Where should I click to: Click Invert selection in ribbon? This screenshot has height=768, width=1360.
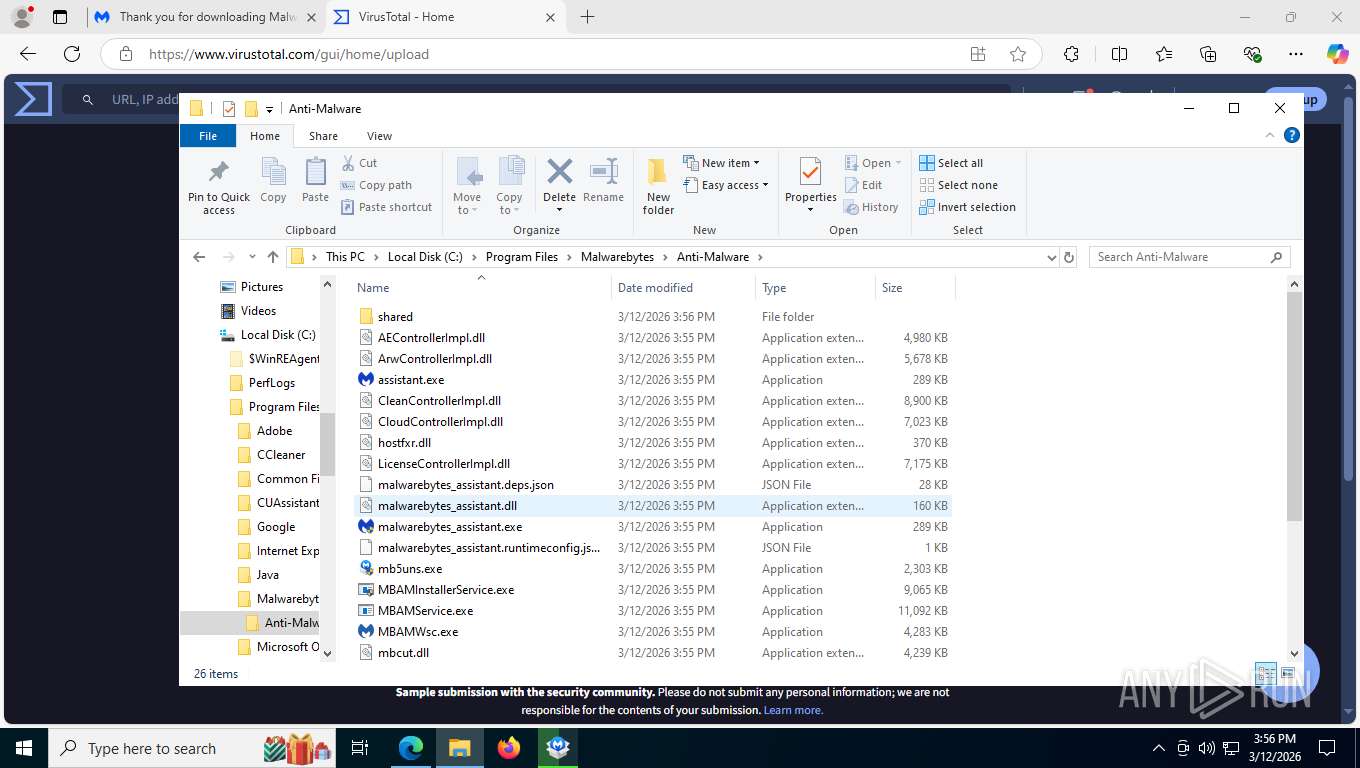pos(967,207)
